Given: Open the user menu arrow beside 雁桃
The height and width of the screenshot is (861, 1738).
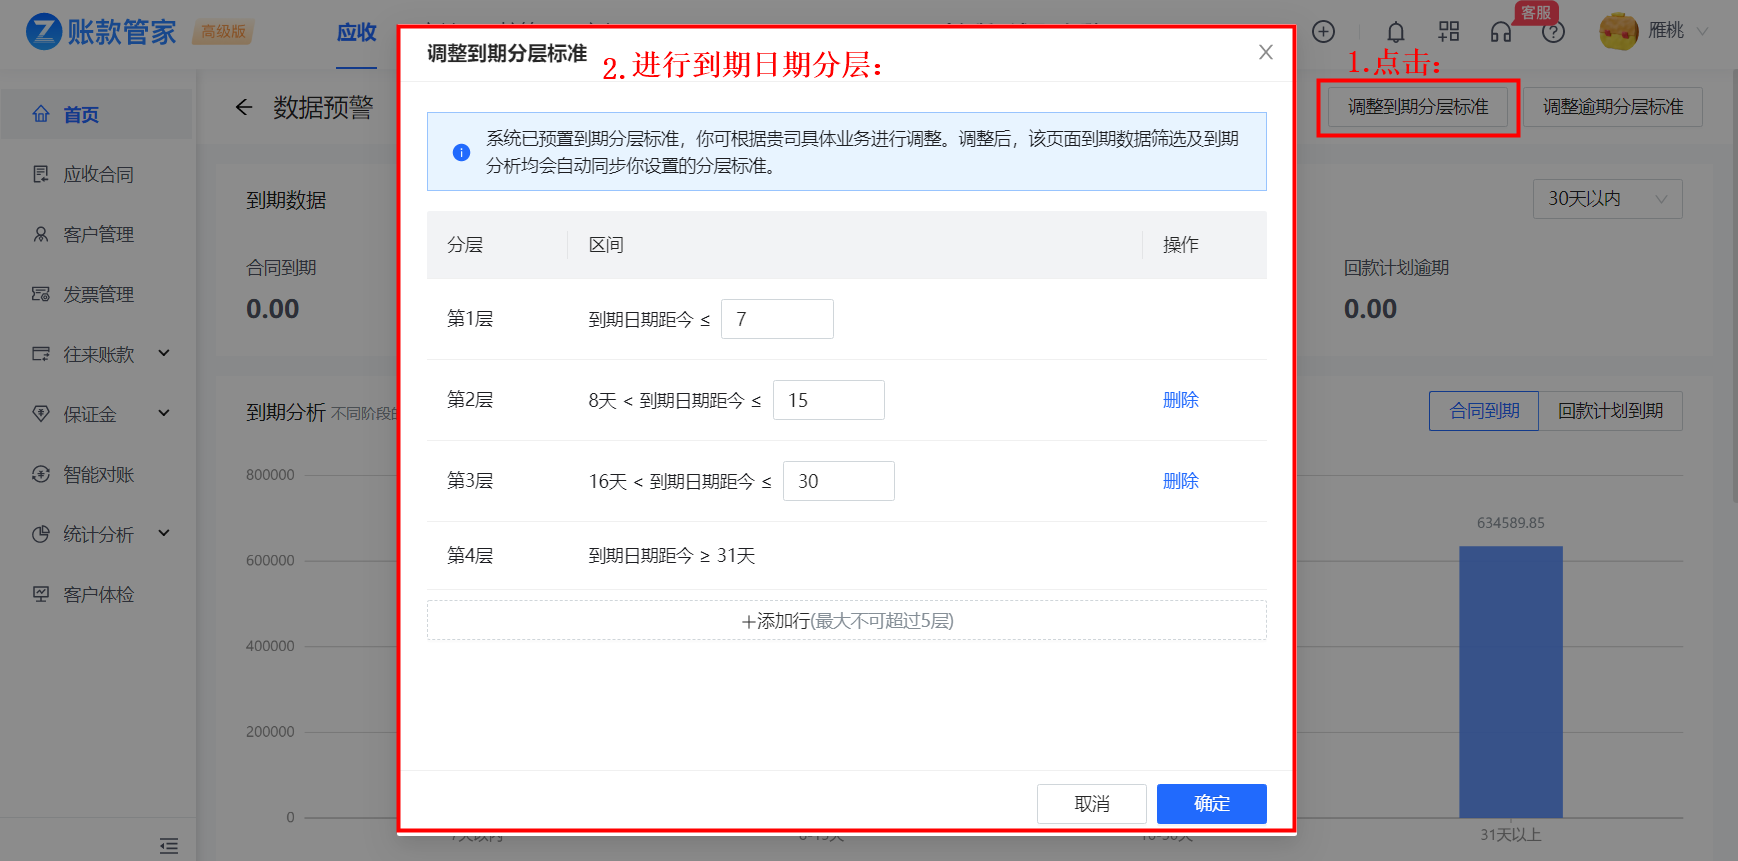Looking at the screenshot, I should coord(1703,31).
